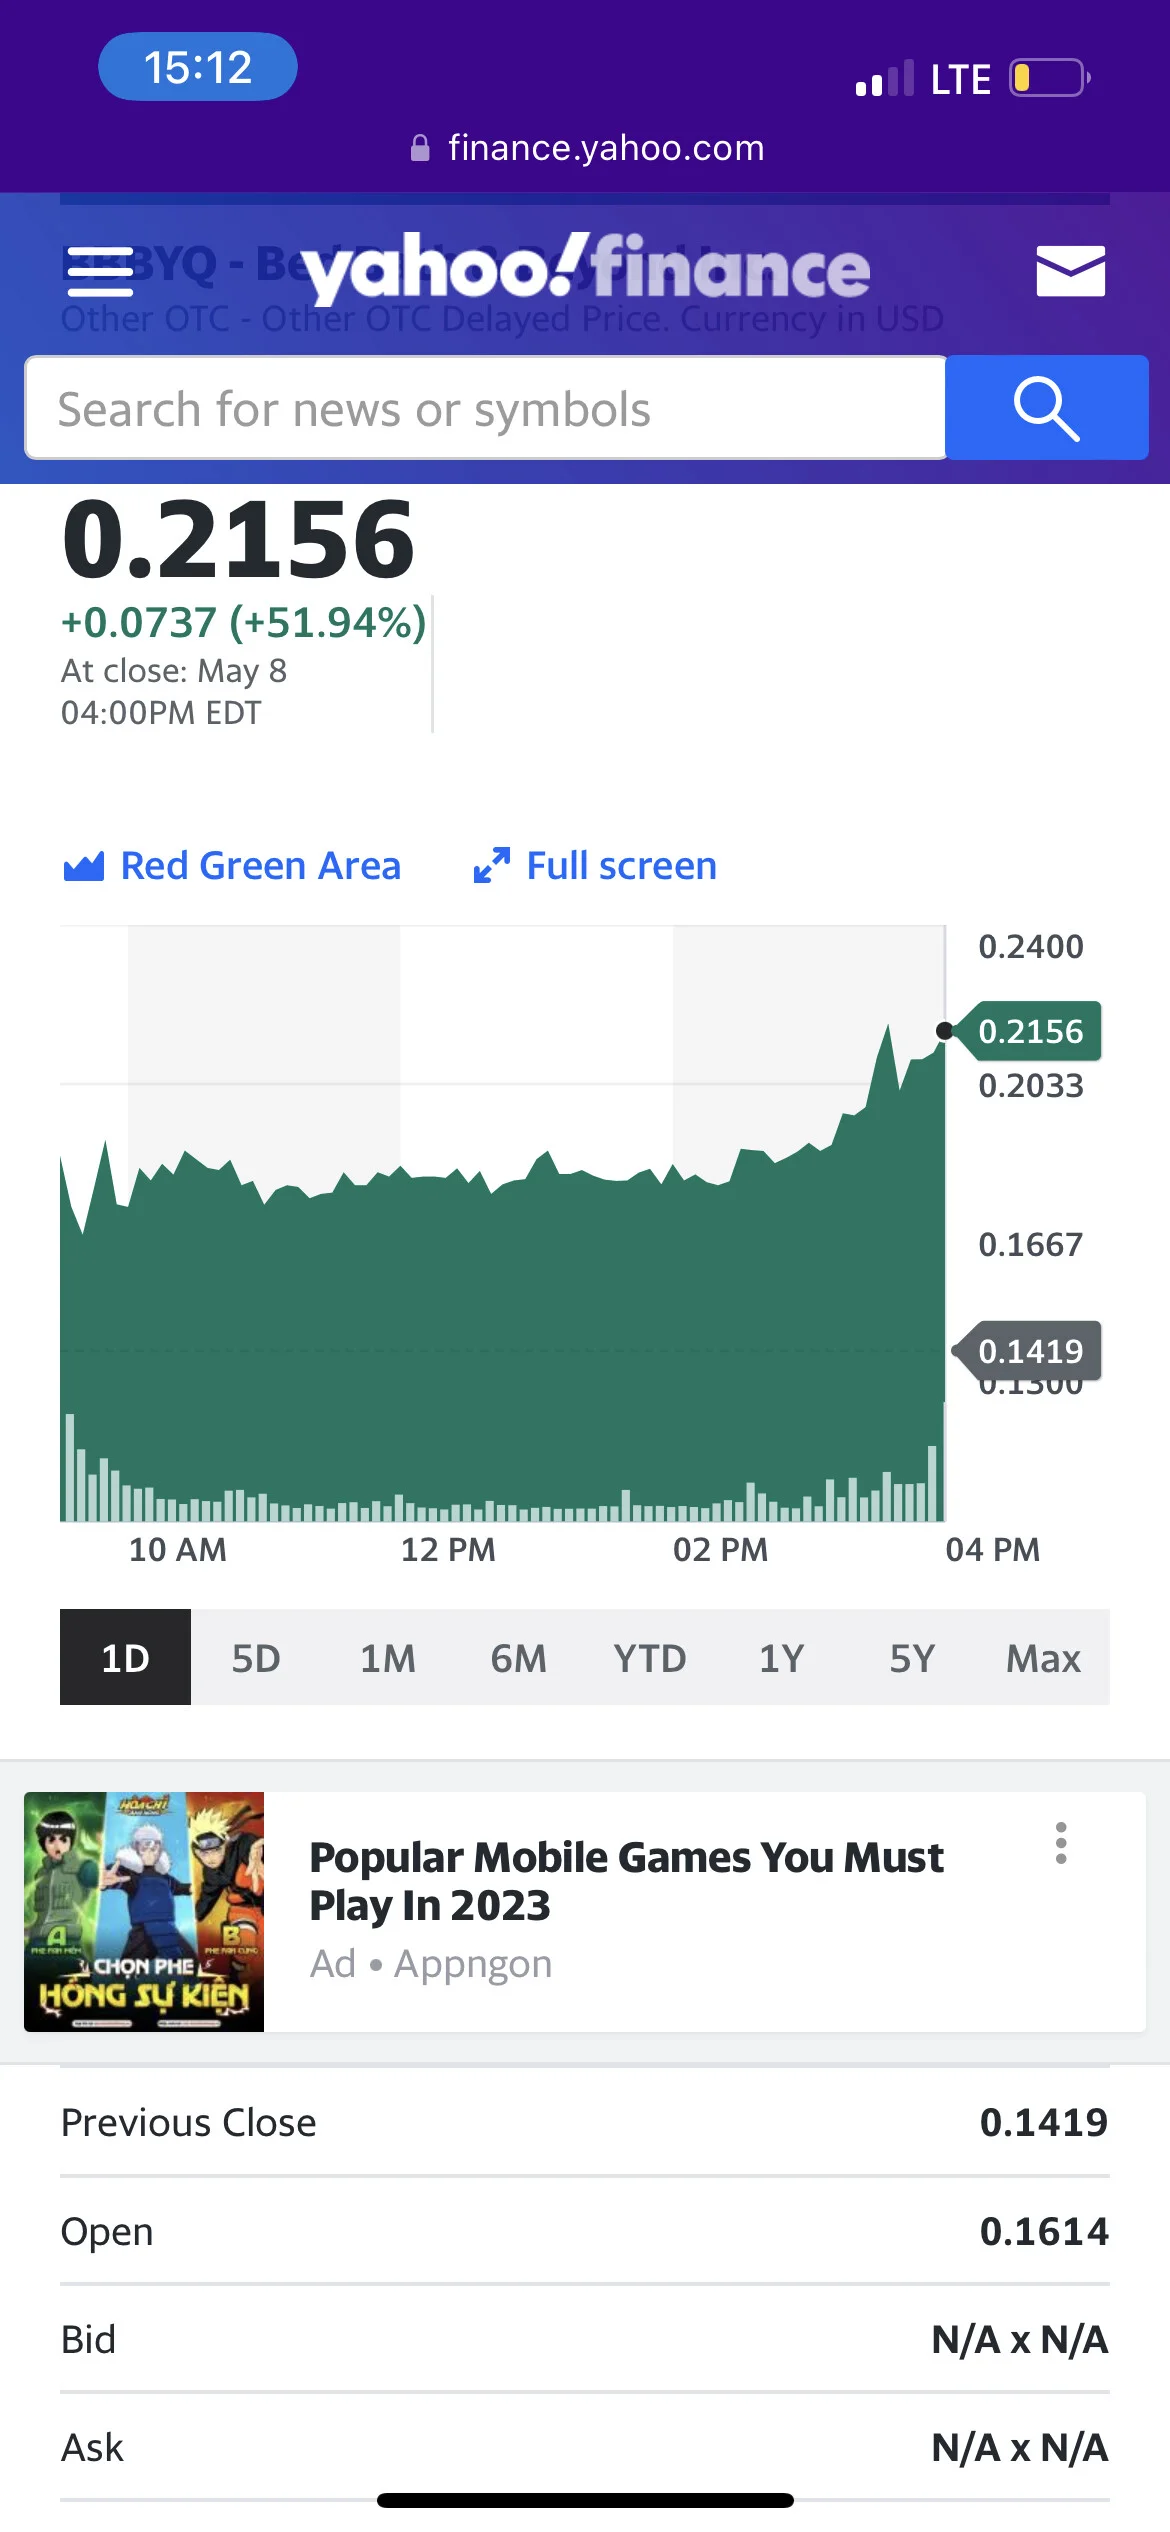
Task: Tap the battery indicator in status bar
Action: pos(1049,78)
